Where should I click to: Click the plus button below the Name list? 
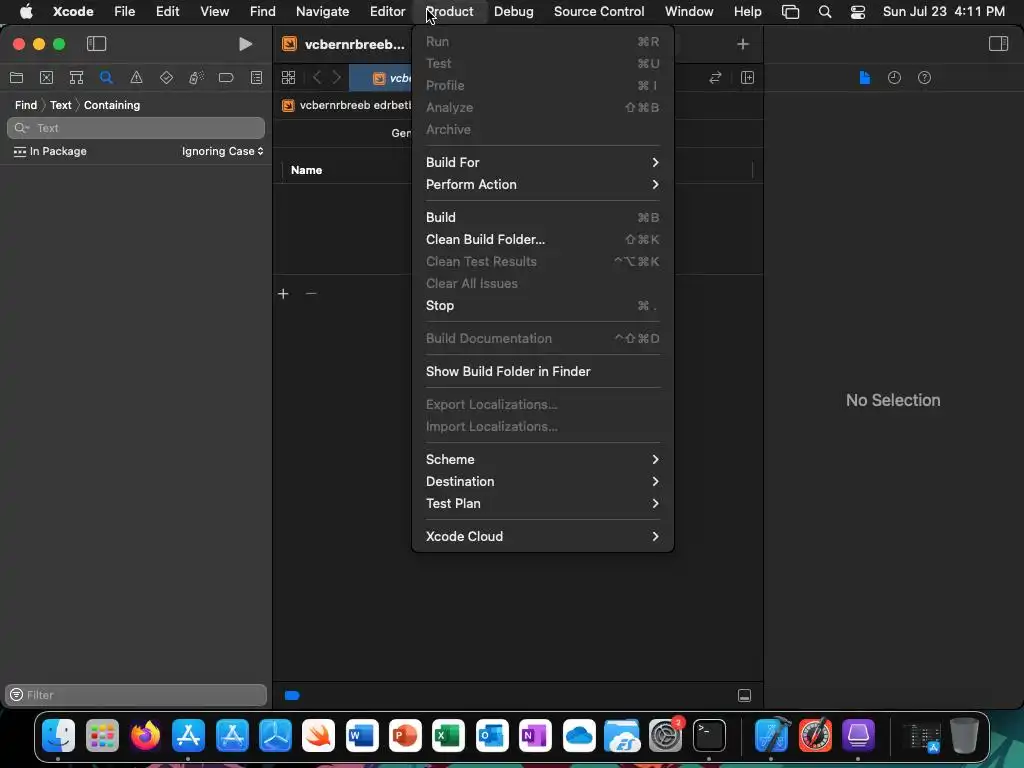(283, 294)
